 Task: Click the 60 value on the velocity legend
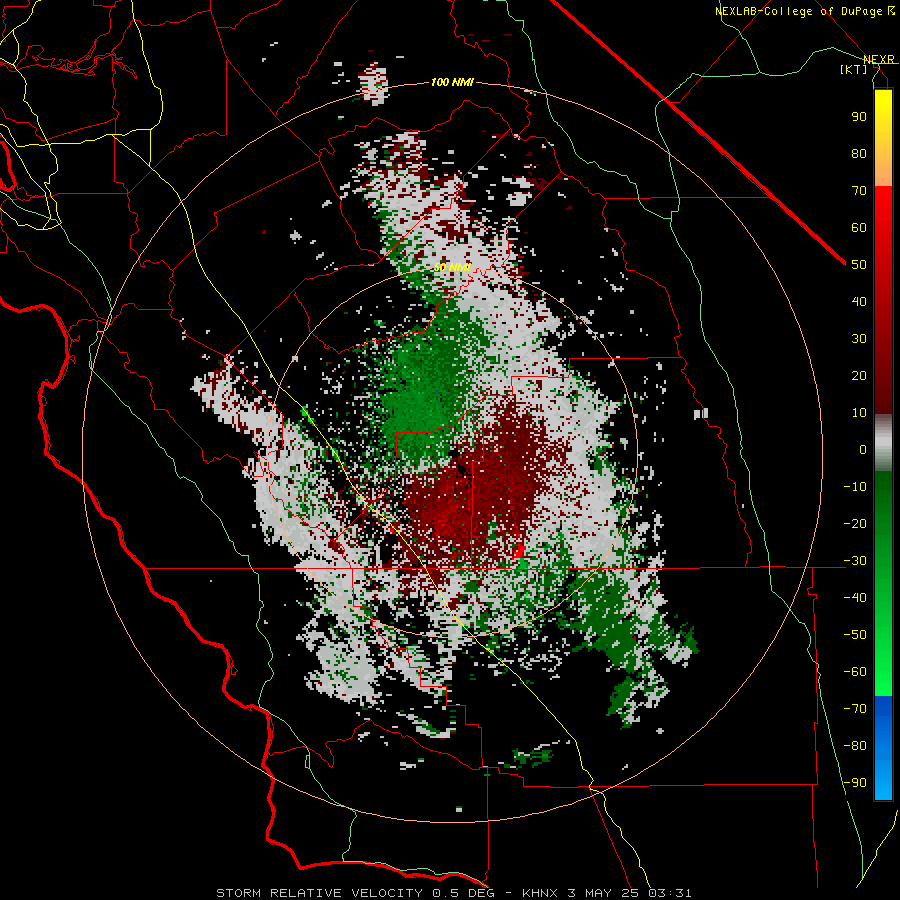pos(859,228)
